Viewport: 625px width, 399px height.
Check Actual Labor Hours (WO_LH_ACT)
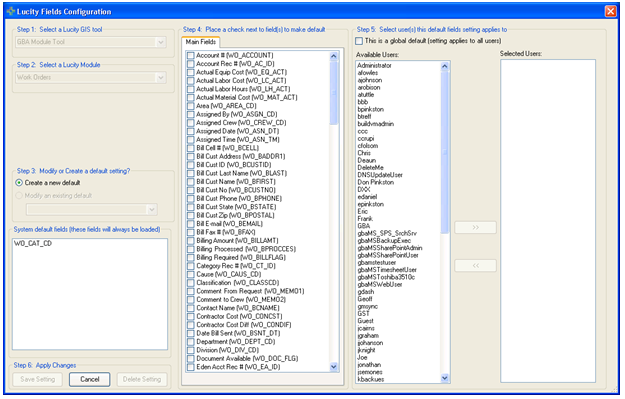pyautogui.click(x=191, y=89)
